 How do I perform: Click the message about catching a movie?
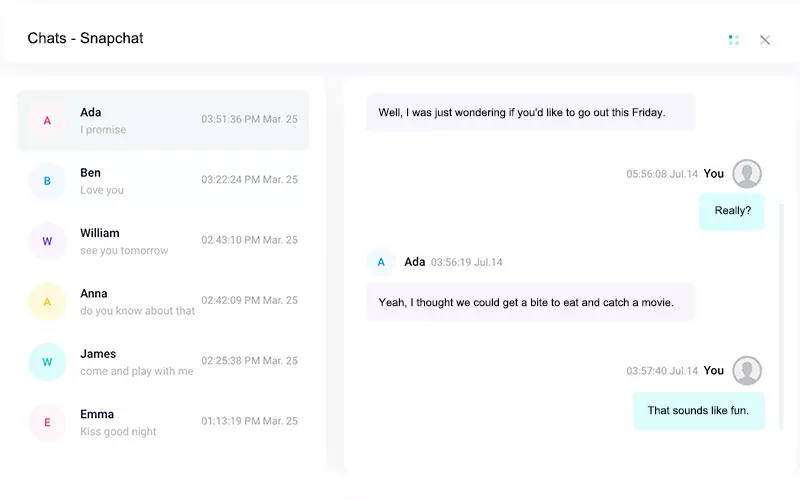click(530, 302)
